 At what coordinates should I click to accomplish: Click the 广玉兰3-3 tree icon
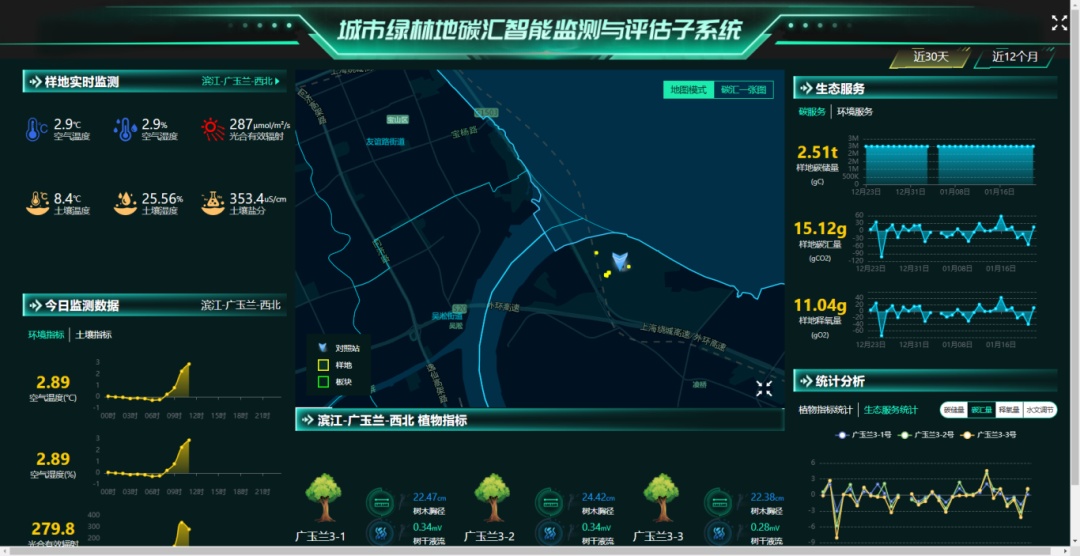coord(661,497)
